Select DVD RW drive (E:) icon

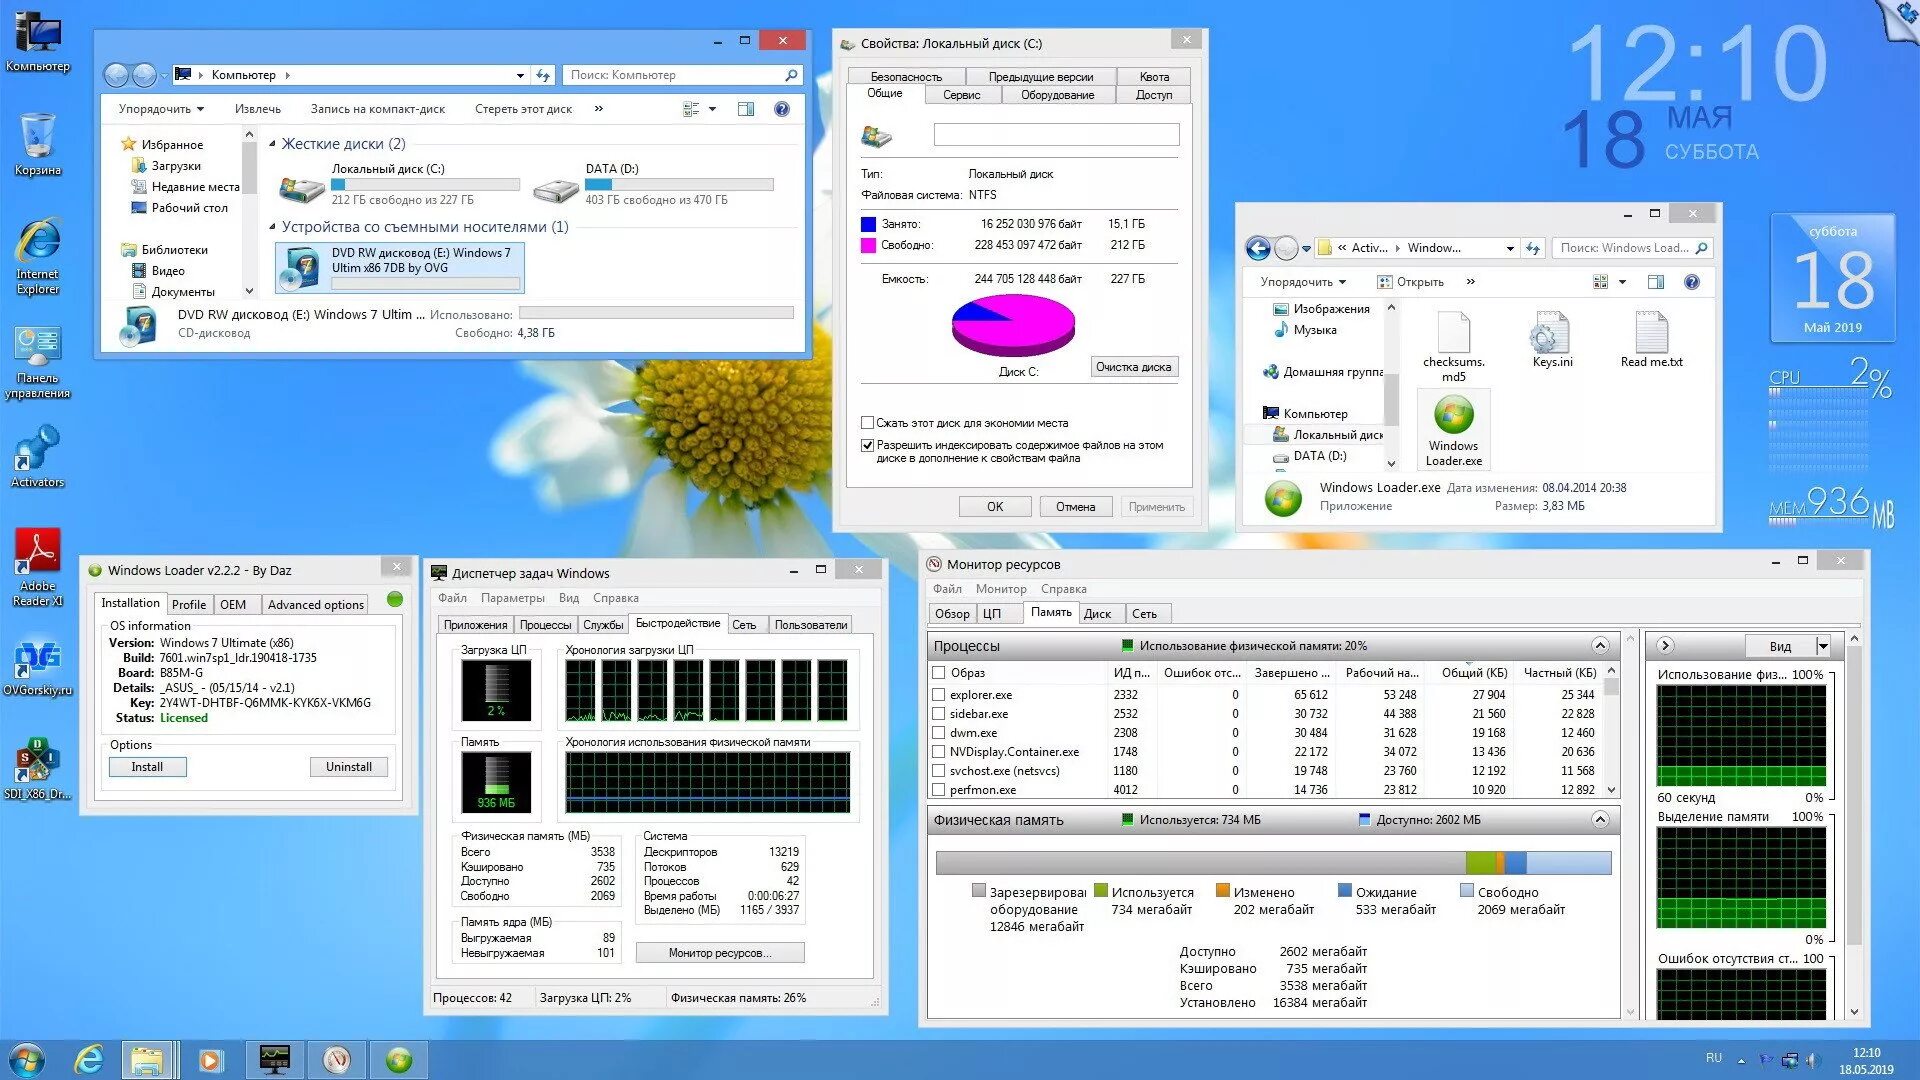pyautogui.click(x=299, y=268)
